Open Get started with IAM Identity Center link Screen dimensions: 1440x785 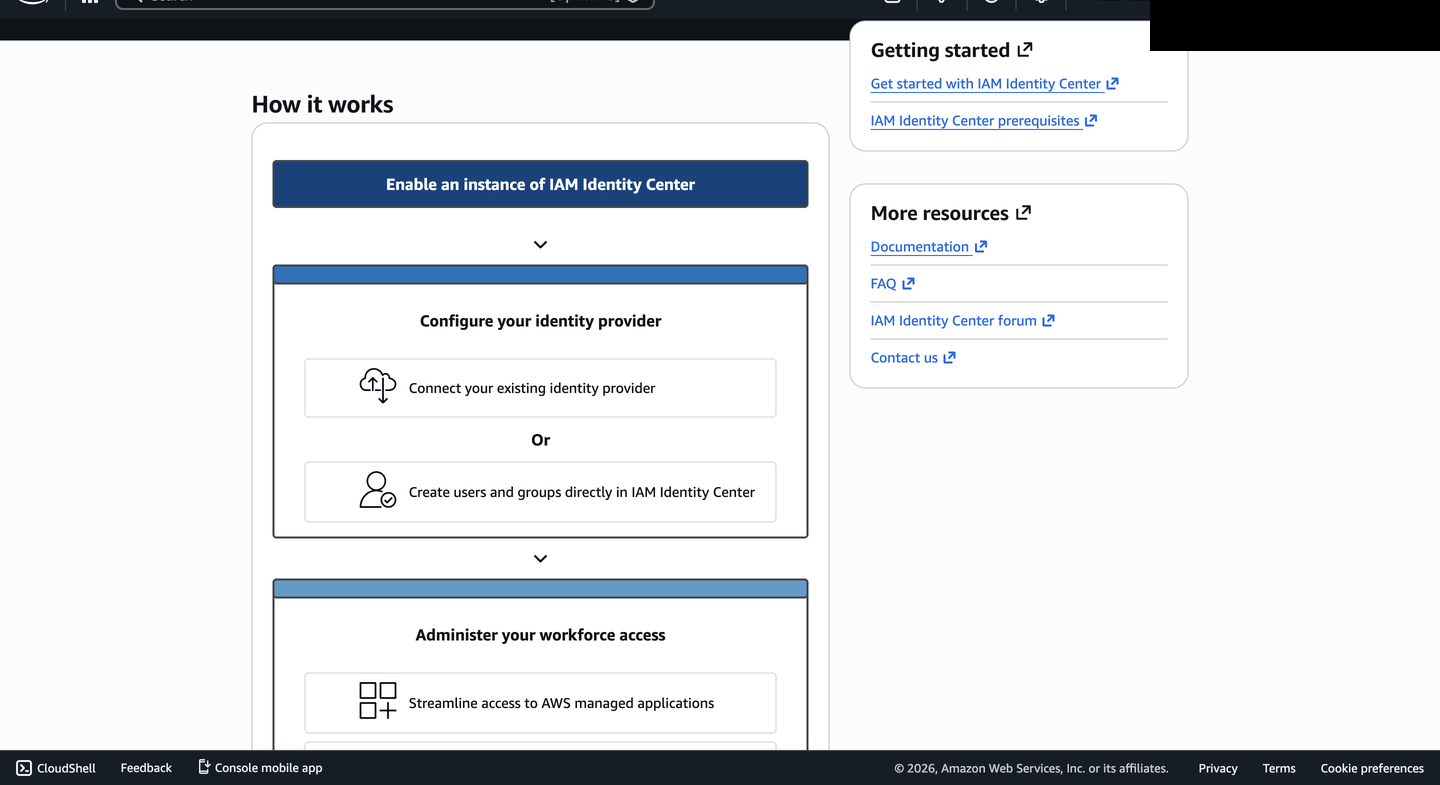(x=994, y=84)
